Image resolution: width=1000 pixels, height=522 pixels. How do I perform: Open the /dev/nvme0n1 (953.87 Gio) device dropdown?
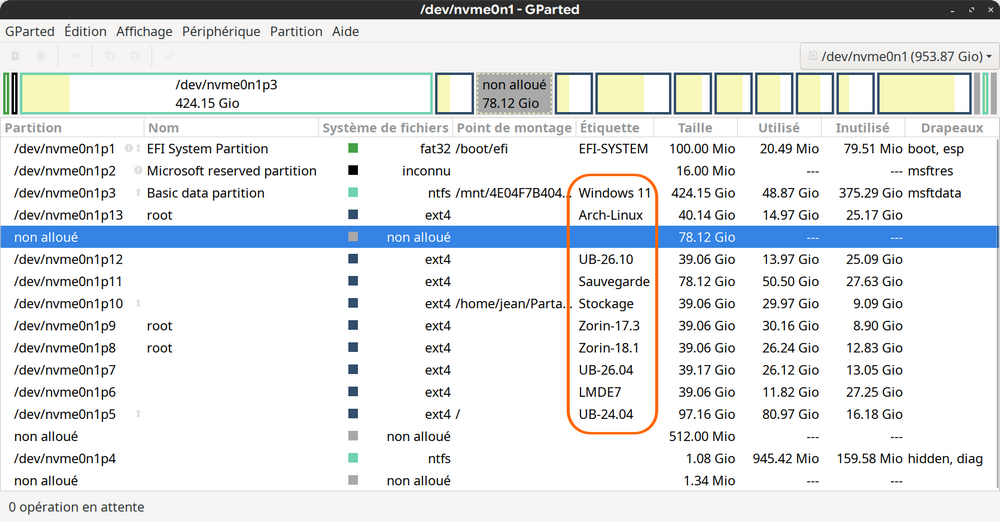[x=899, y=56]
